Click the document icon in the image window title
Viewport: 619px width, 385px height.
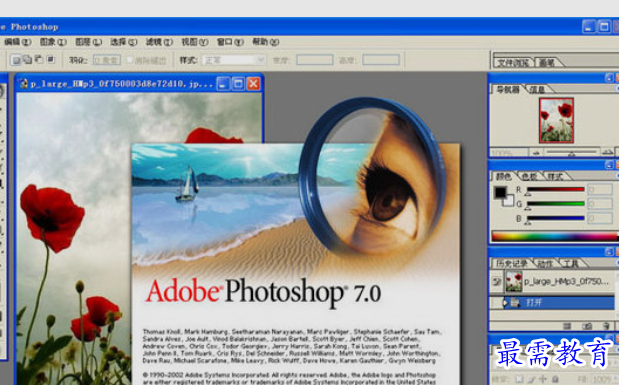tap(24, 83)
